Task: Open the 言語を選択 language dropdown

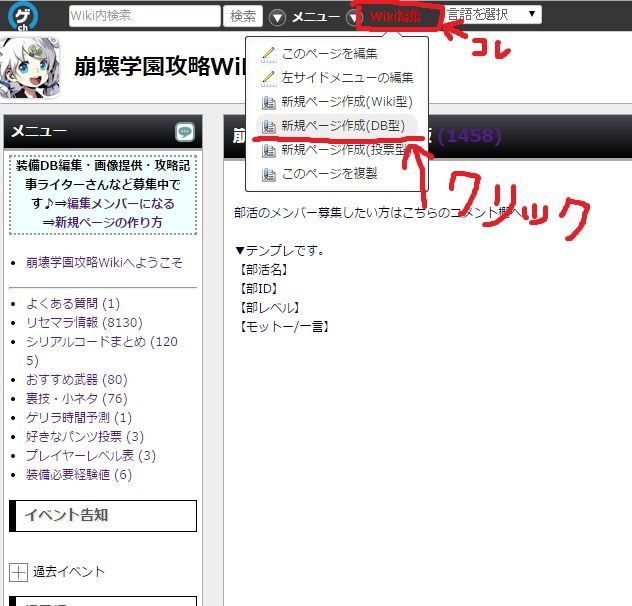Action: click(492, 14)
